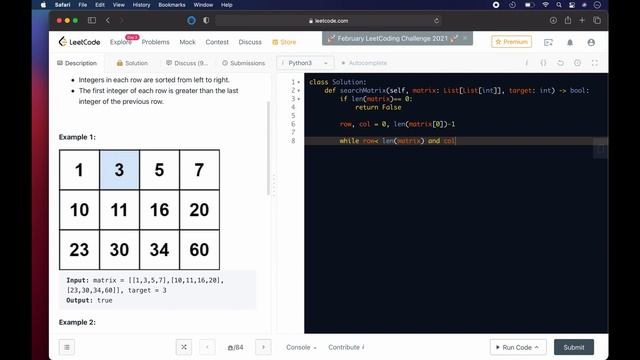
Task: Click the 'Example 2:' heading
Action: pyautogui.click(x=77, y=322)
